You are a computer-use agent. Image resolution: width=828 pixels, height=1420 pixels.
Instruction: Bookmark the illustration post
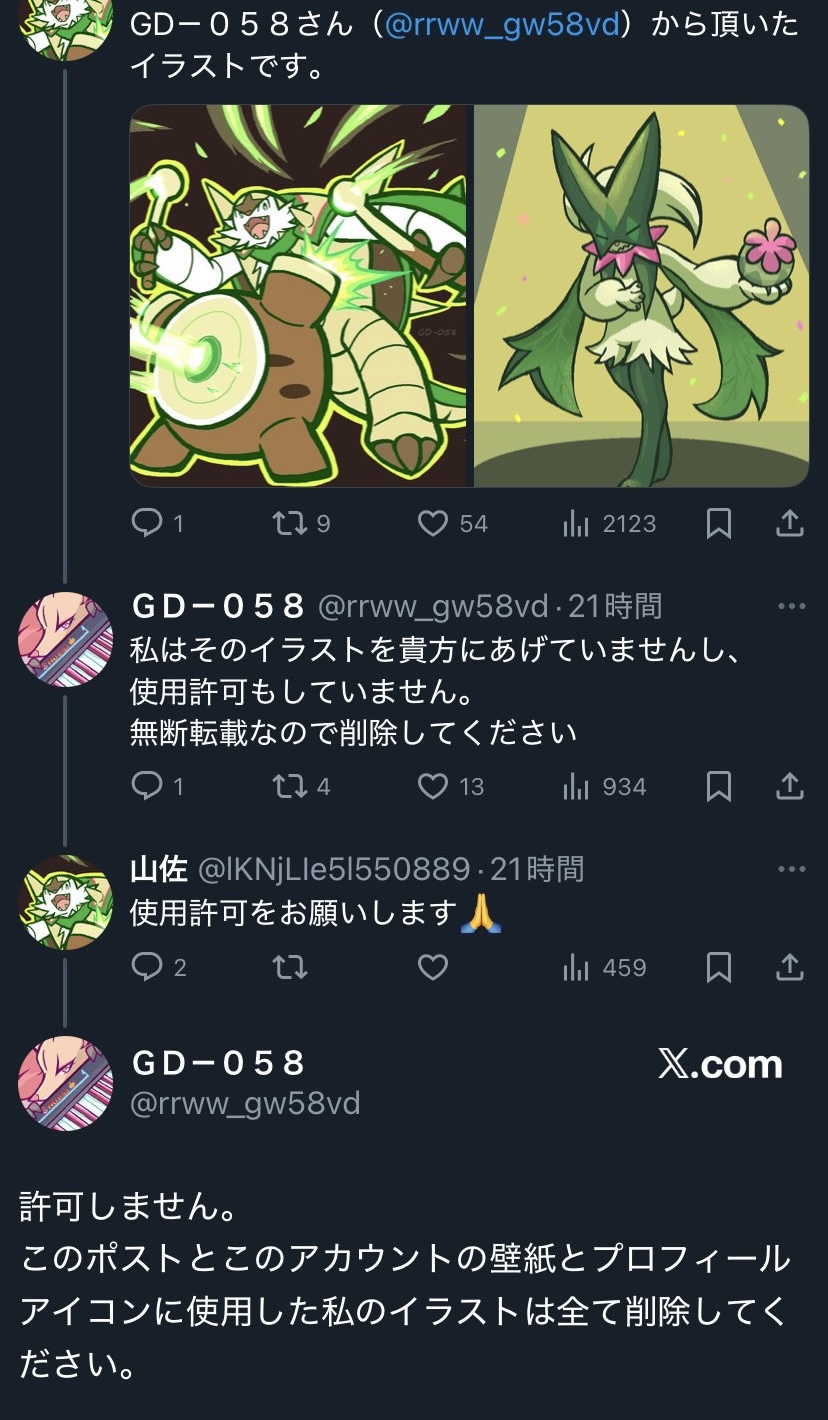pos(718,523)
